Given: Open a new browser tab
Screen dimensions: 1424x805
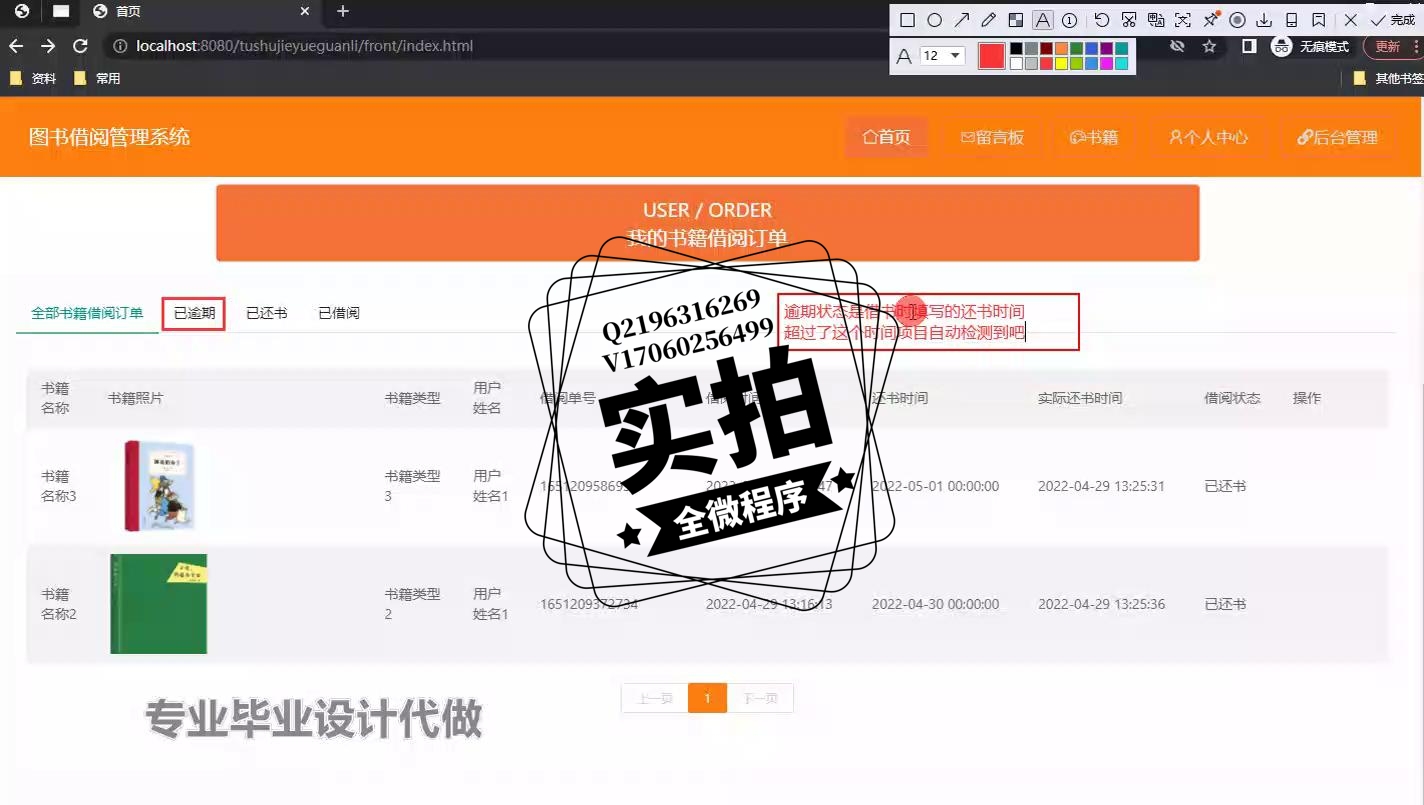Looking at the screenshot, I should [343, 12].
